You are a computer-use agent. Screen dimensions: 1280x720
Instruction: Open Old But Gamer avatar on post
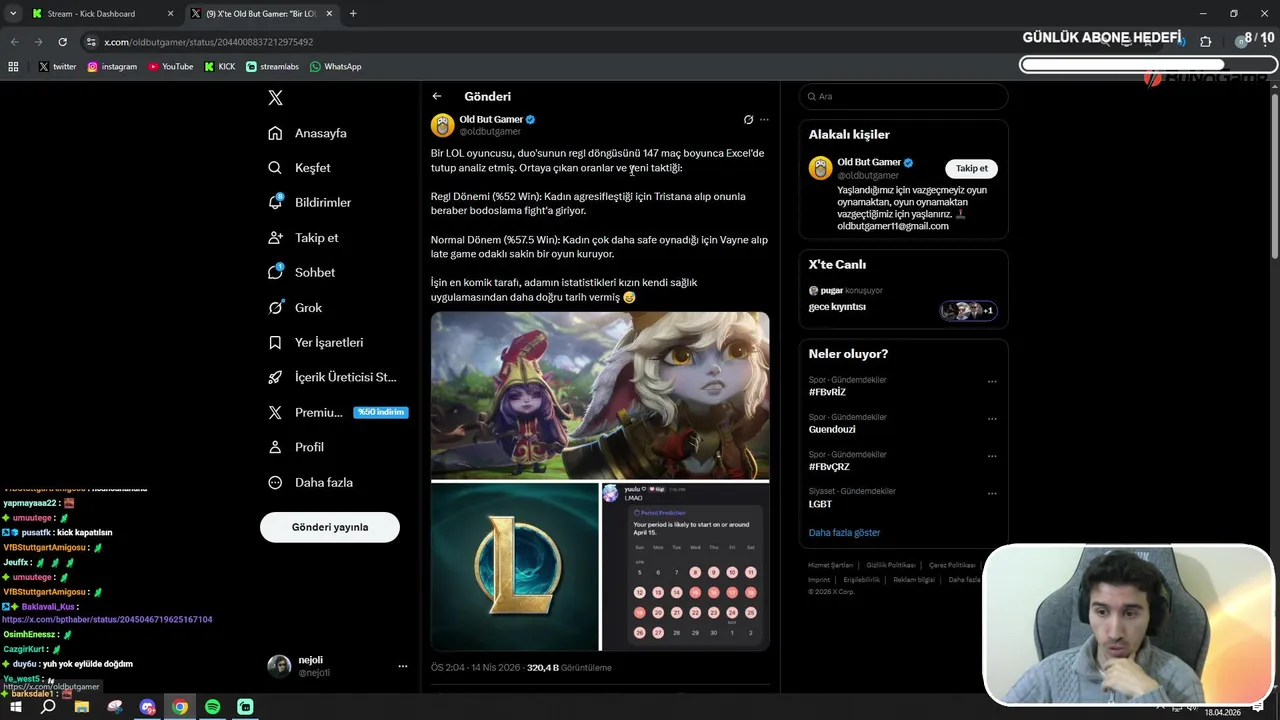click(442, 125)
